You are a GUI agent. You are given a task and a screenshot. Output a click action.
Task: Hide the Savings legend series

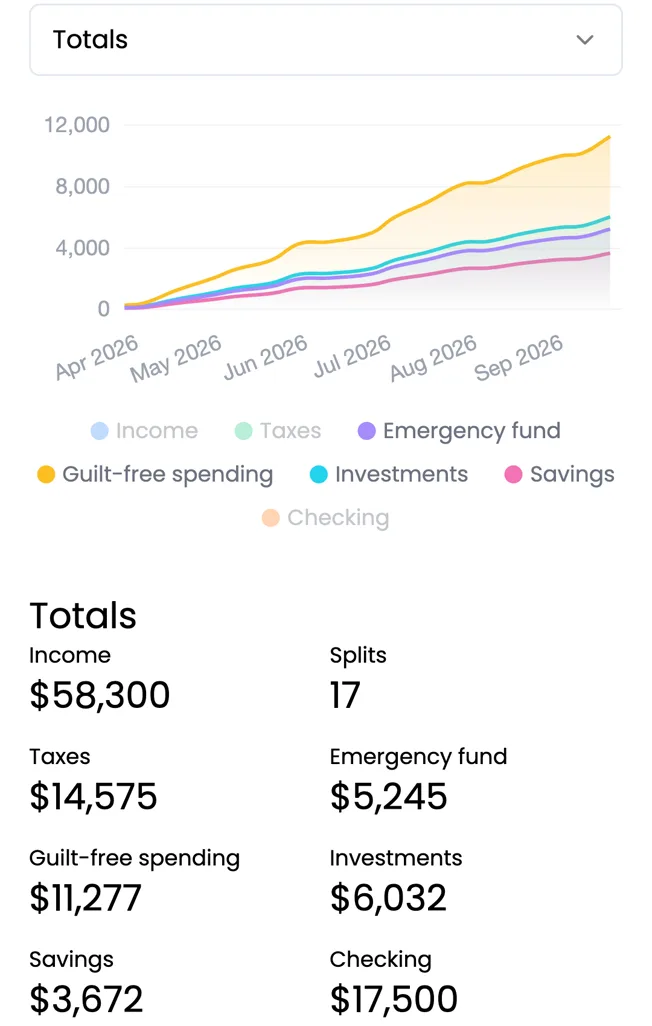[560, 474]
